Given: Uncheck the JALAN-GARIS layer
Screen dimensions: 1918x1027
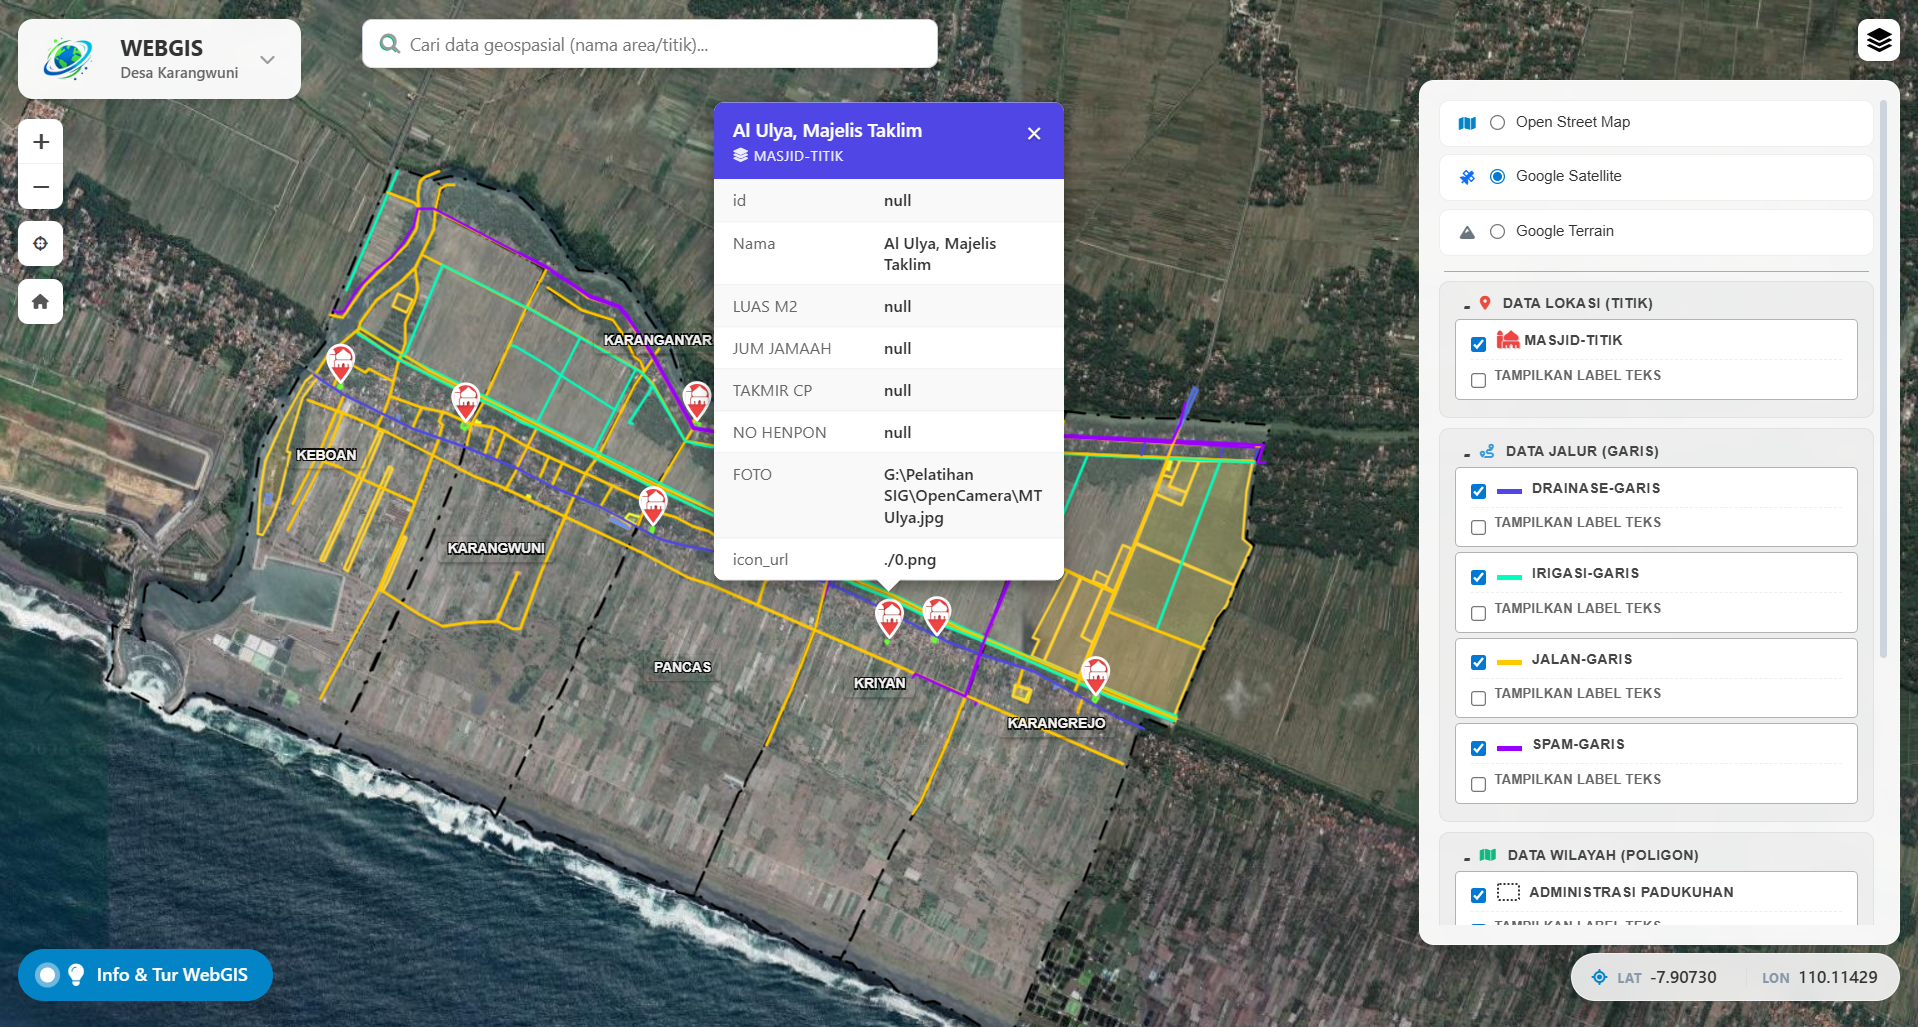Looking at the screenshot, I should coord(1478,662).
